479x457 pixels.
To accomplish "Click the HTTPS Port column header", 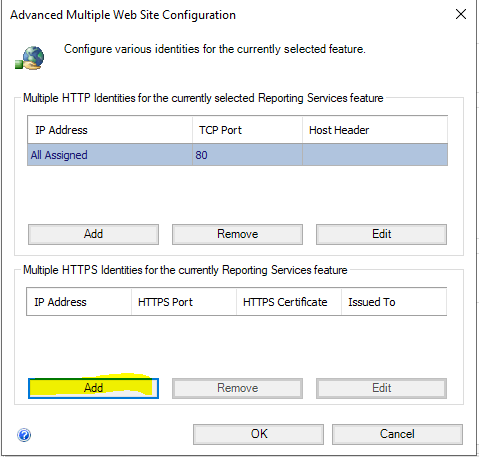I will [x=184, y=302].
